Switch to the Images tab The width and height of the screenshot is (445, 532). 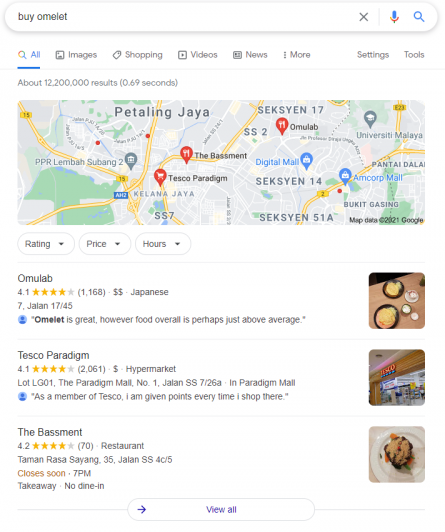76,55
